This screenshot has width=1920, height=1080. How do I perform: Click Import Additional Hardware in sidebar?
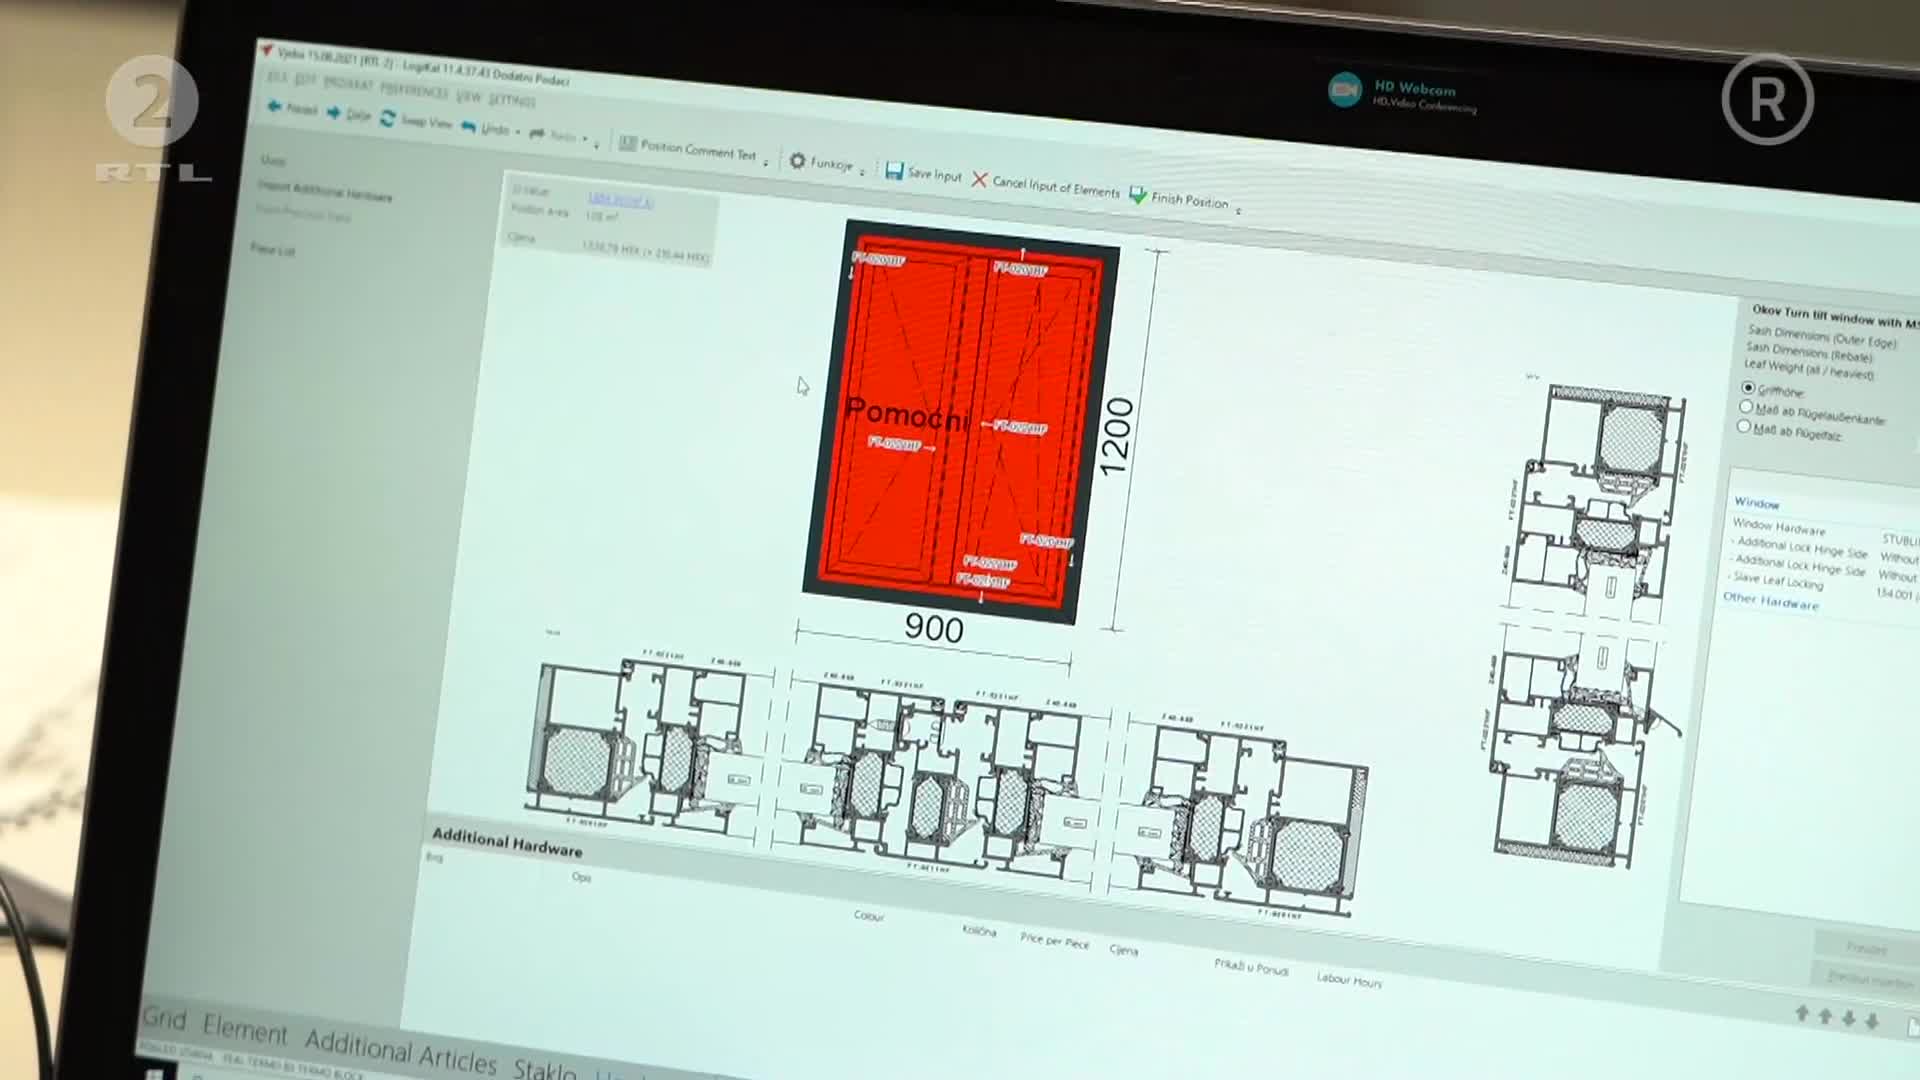[325, 190]
